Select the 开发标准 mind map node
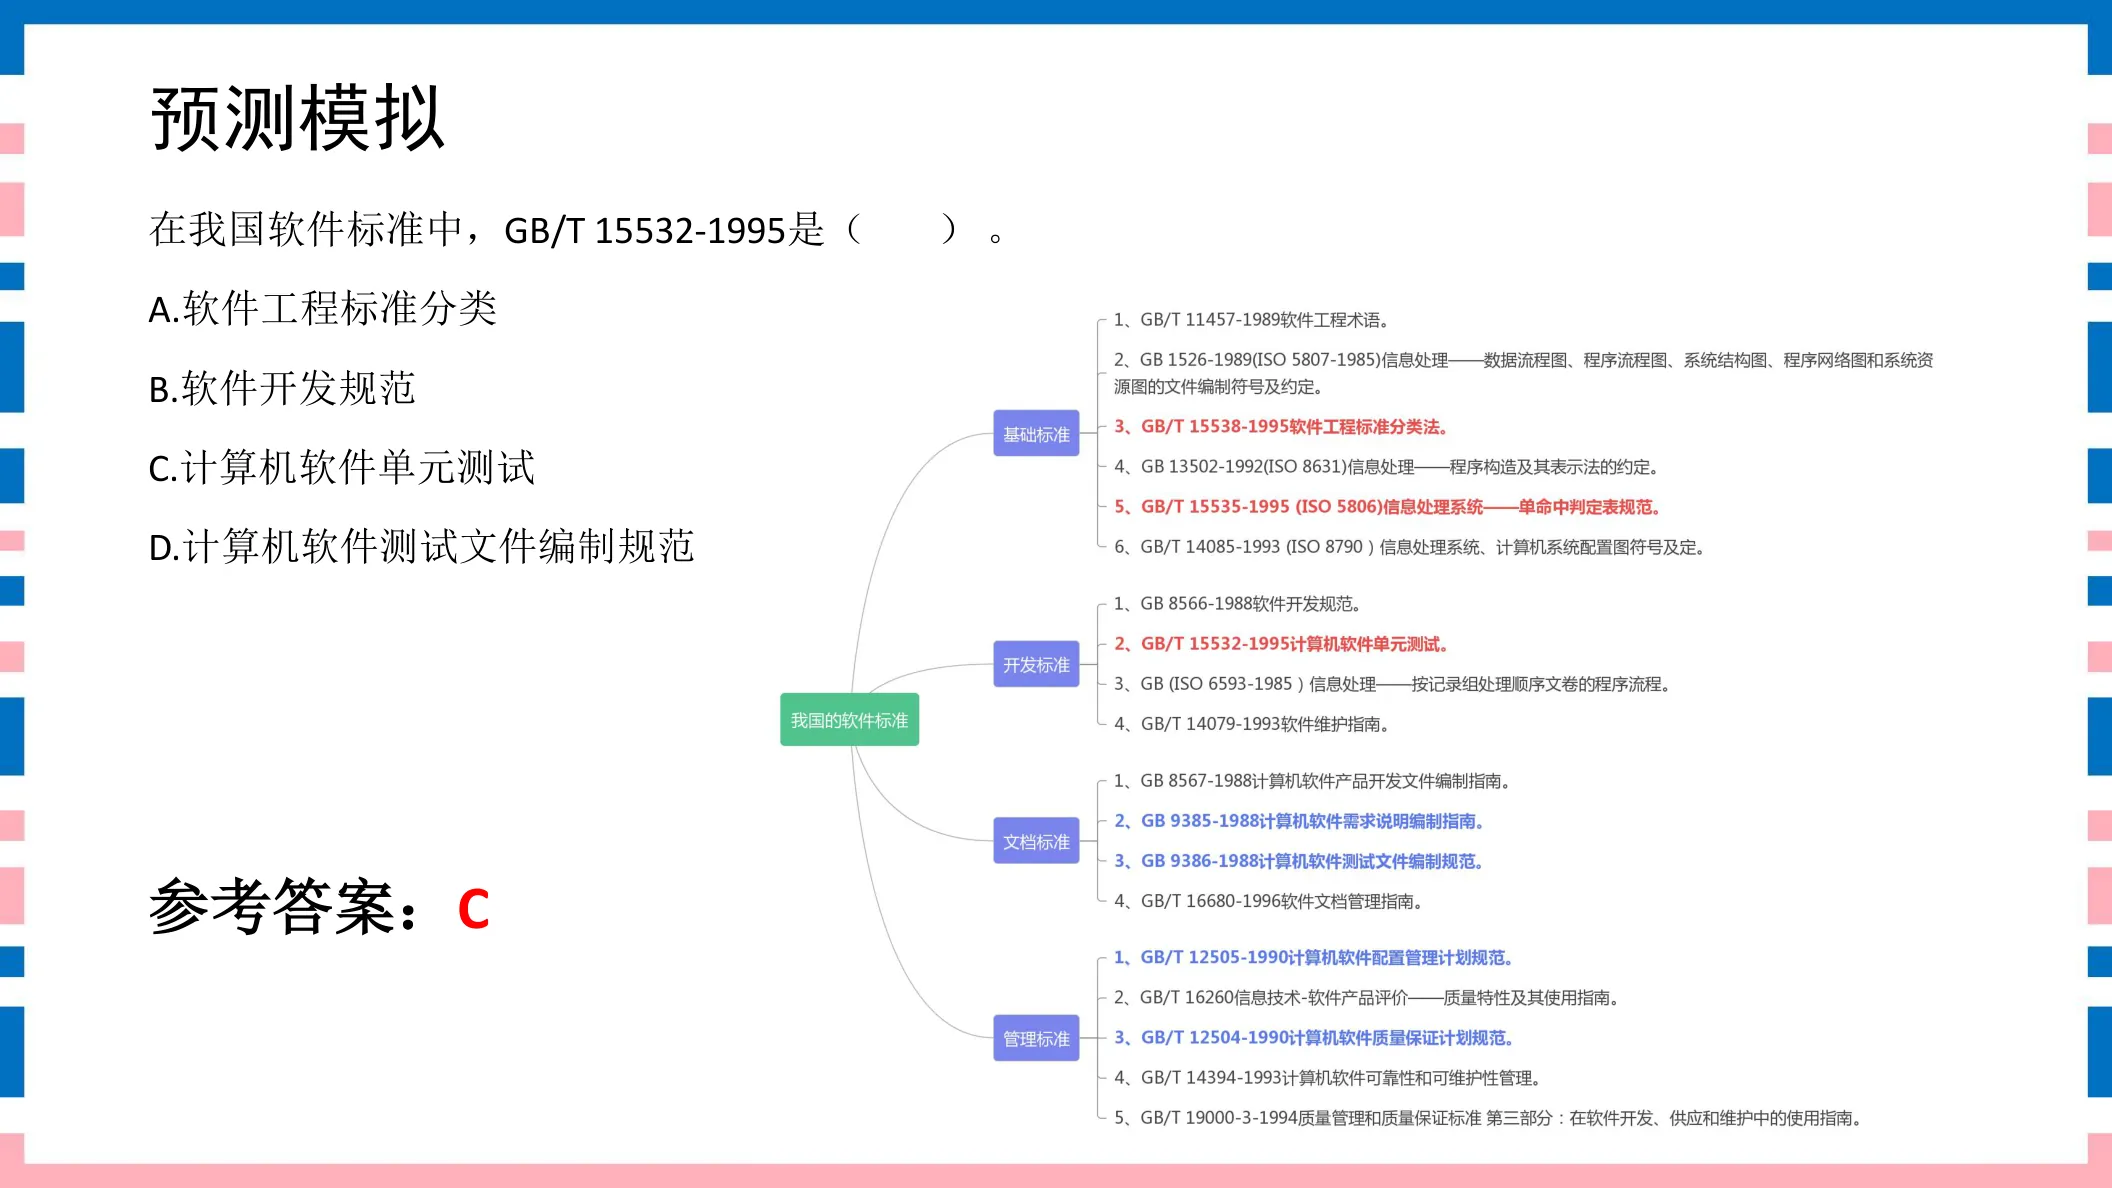This screenshot has width=2112, height=1188. 1036,664
